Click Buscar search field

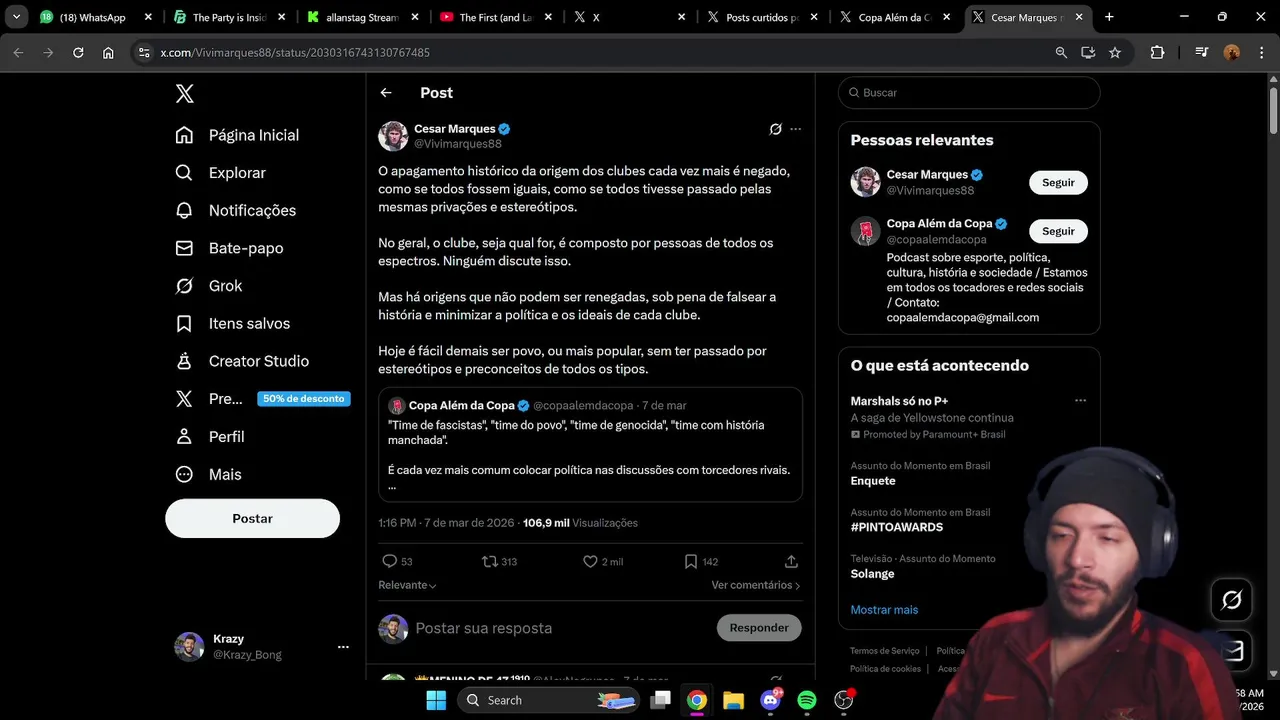[969, 93]
